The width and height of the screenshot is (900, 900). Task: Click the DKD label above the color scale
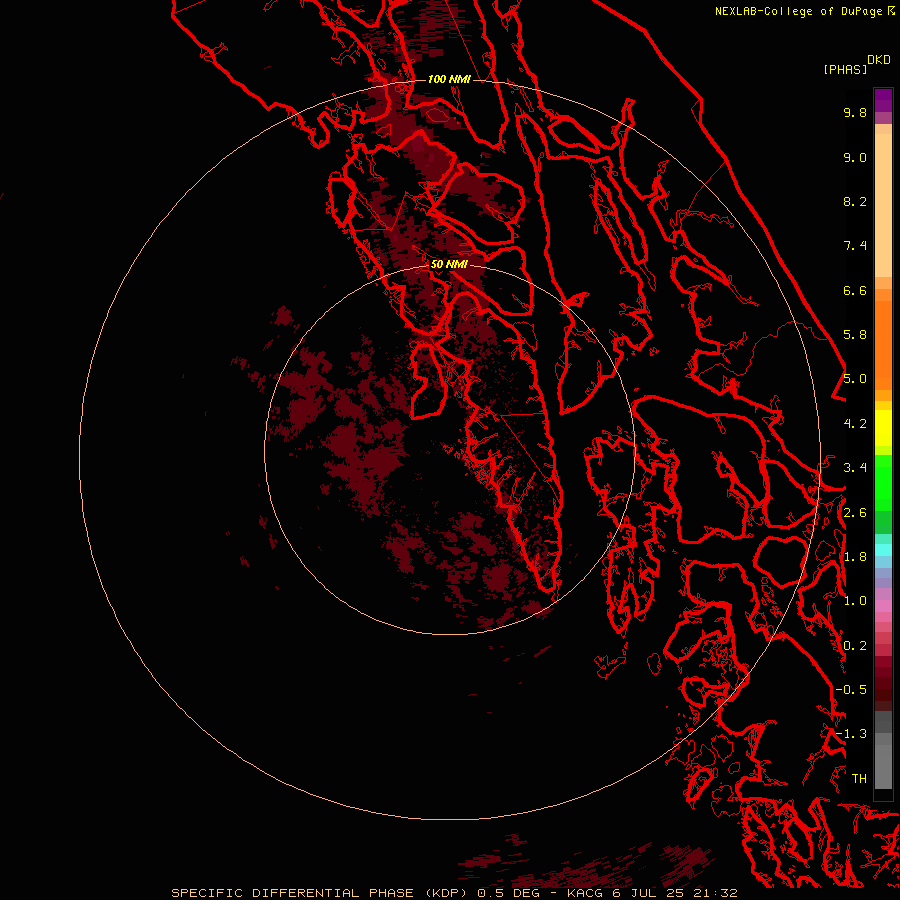pyautogui.click(x=879, y=60)
